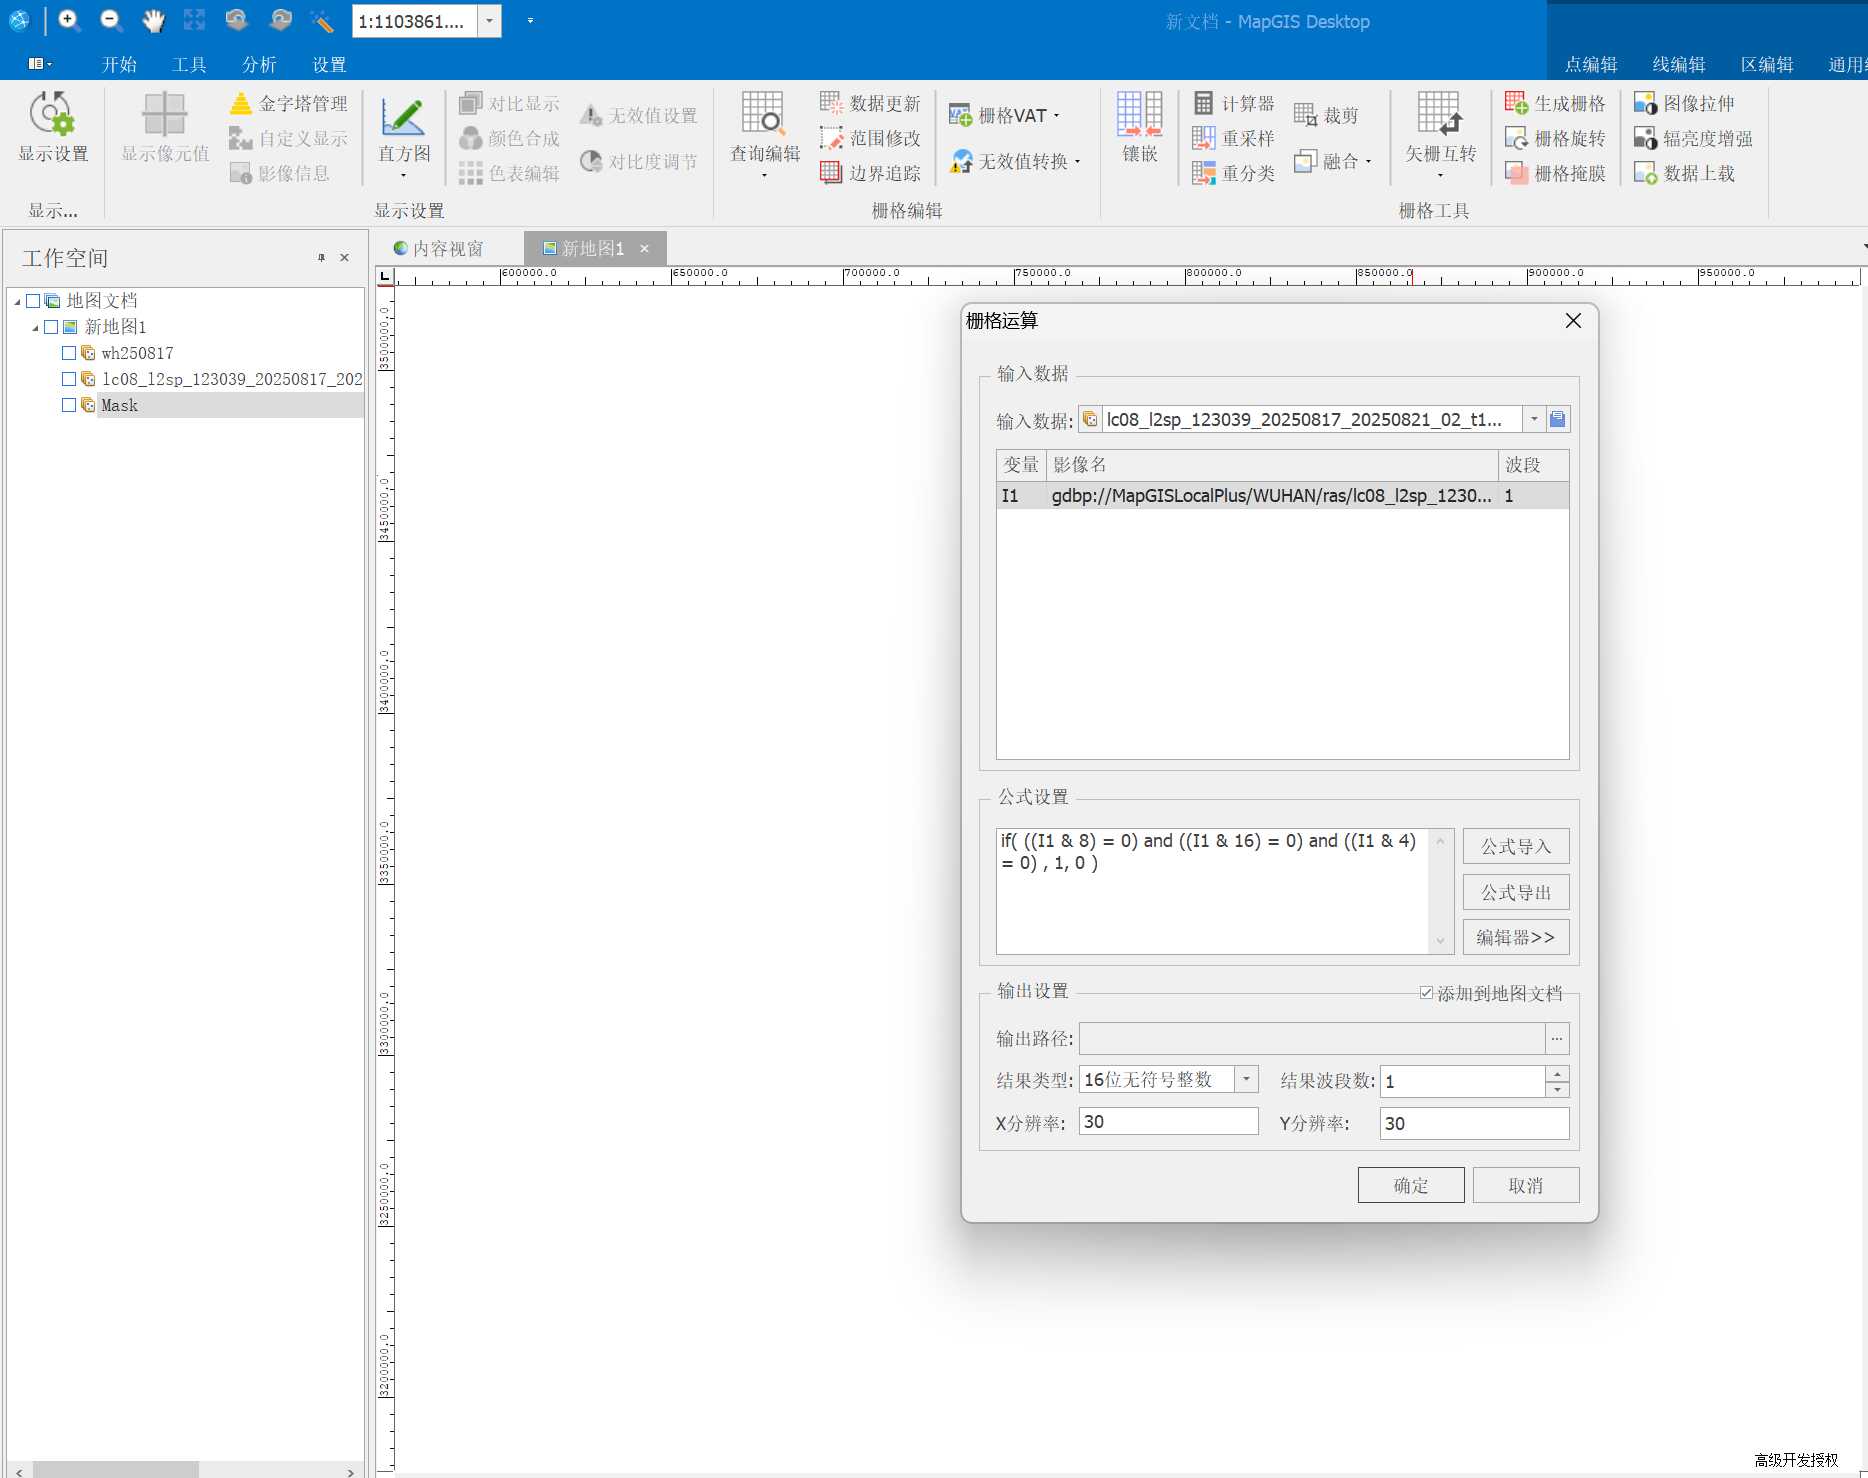Click 取消 to cancel dialog
This screenshot has width=1868, height=1478.
click(x=1526, y=1185)
